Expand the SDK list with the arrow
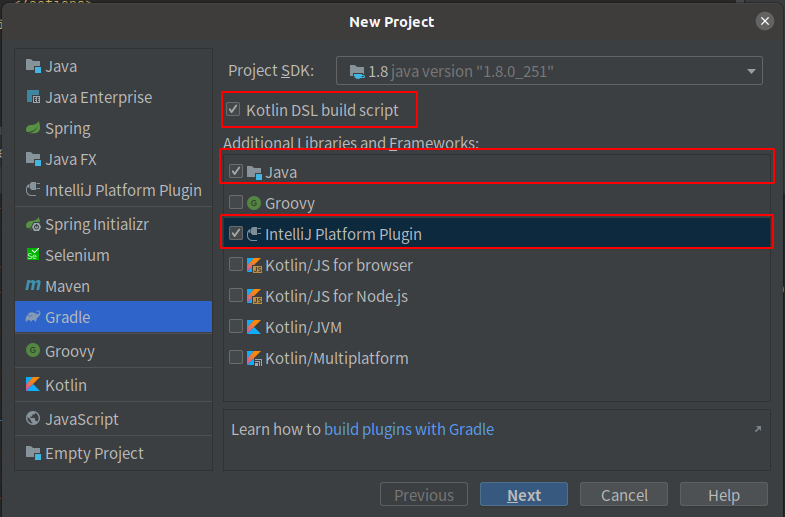 click(751, 72)
